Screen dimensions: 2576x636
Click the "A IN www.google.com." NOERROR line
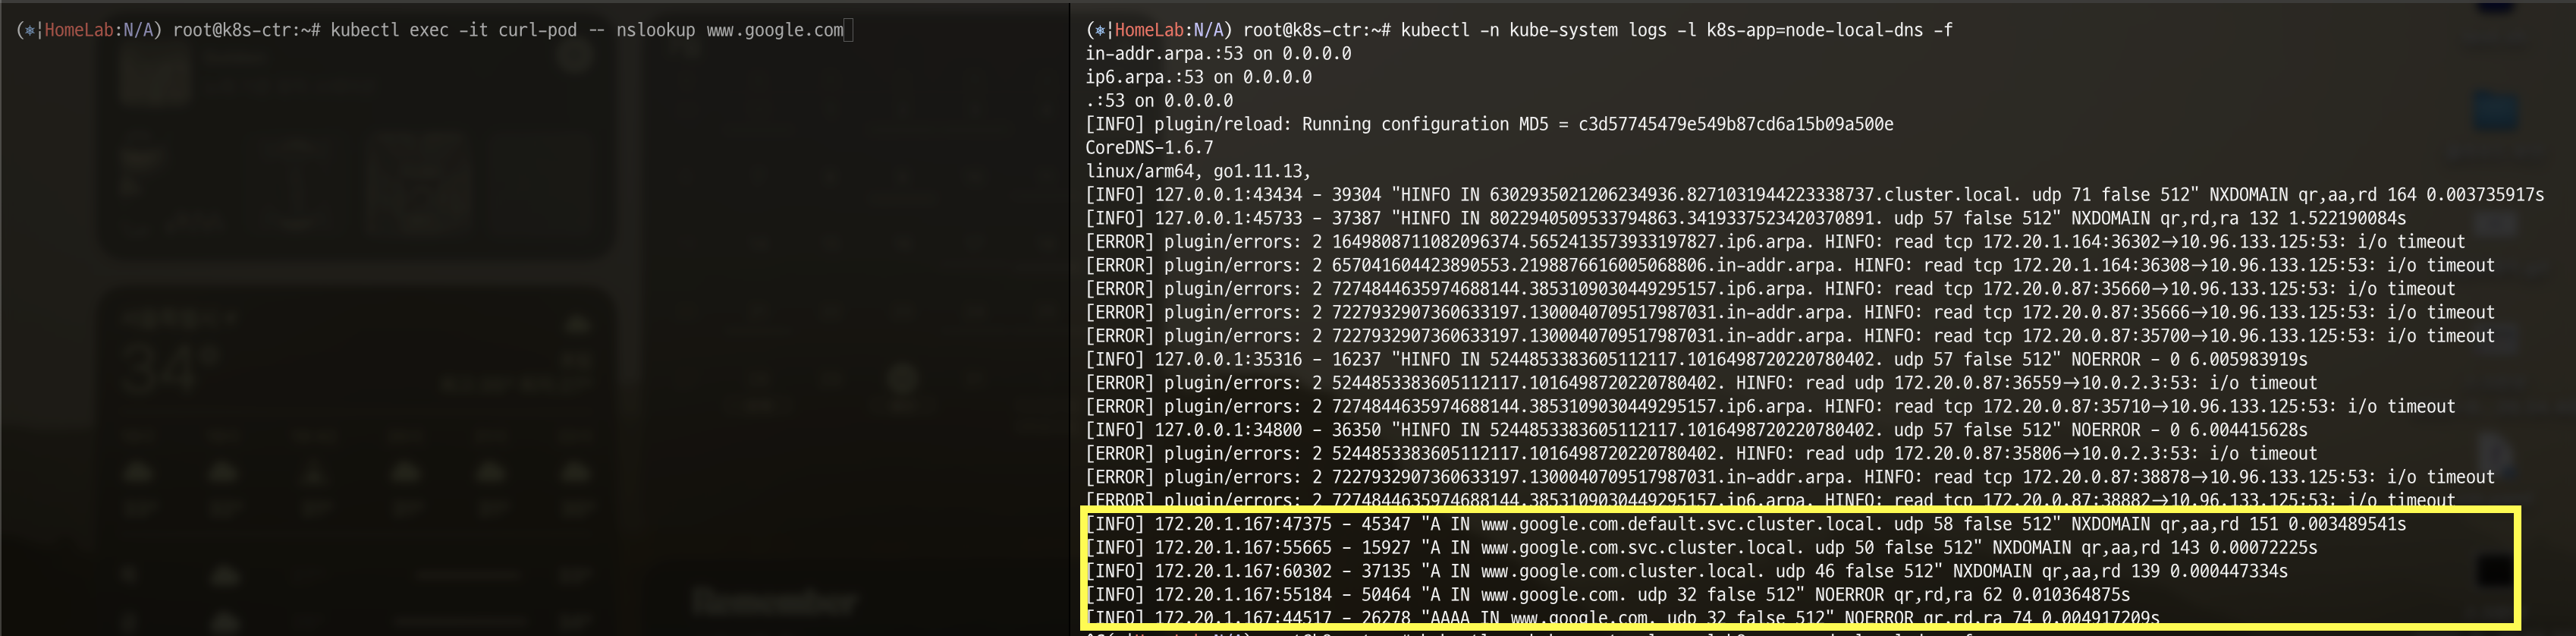tap(1607, 595)
